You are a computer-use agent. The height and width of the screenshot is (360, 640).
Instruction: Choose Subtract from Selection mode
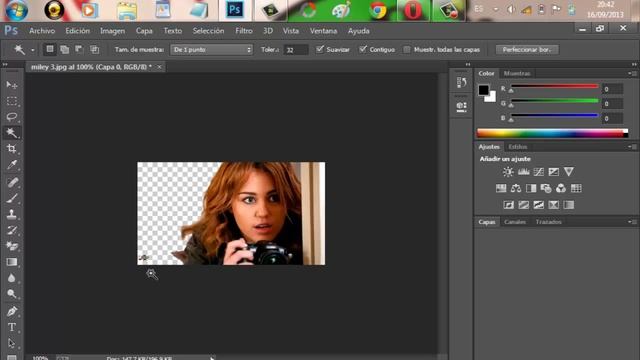click(x=79, y=49)
